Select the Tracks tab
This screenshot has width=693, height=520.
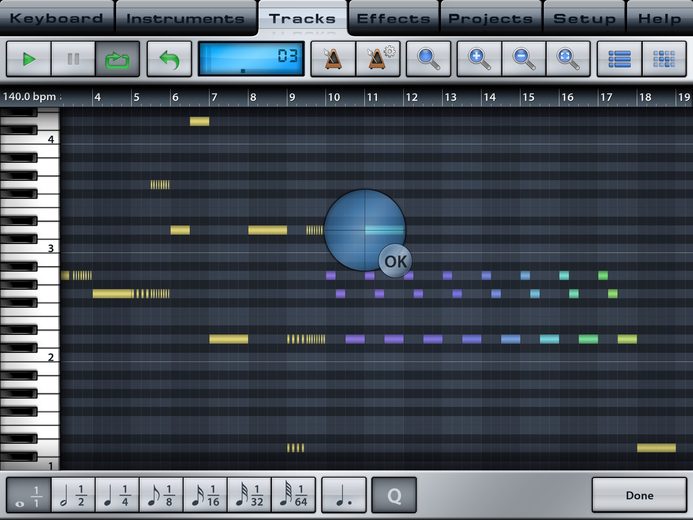[x=302, y=19]
